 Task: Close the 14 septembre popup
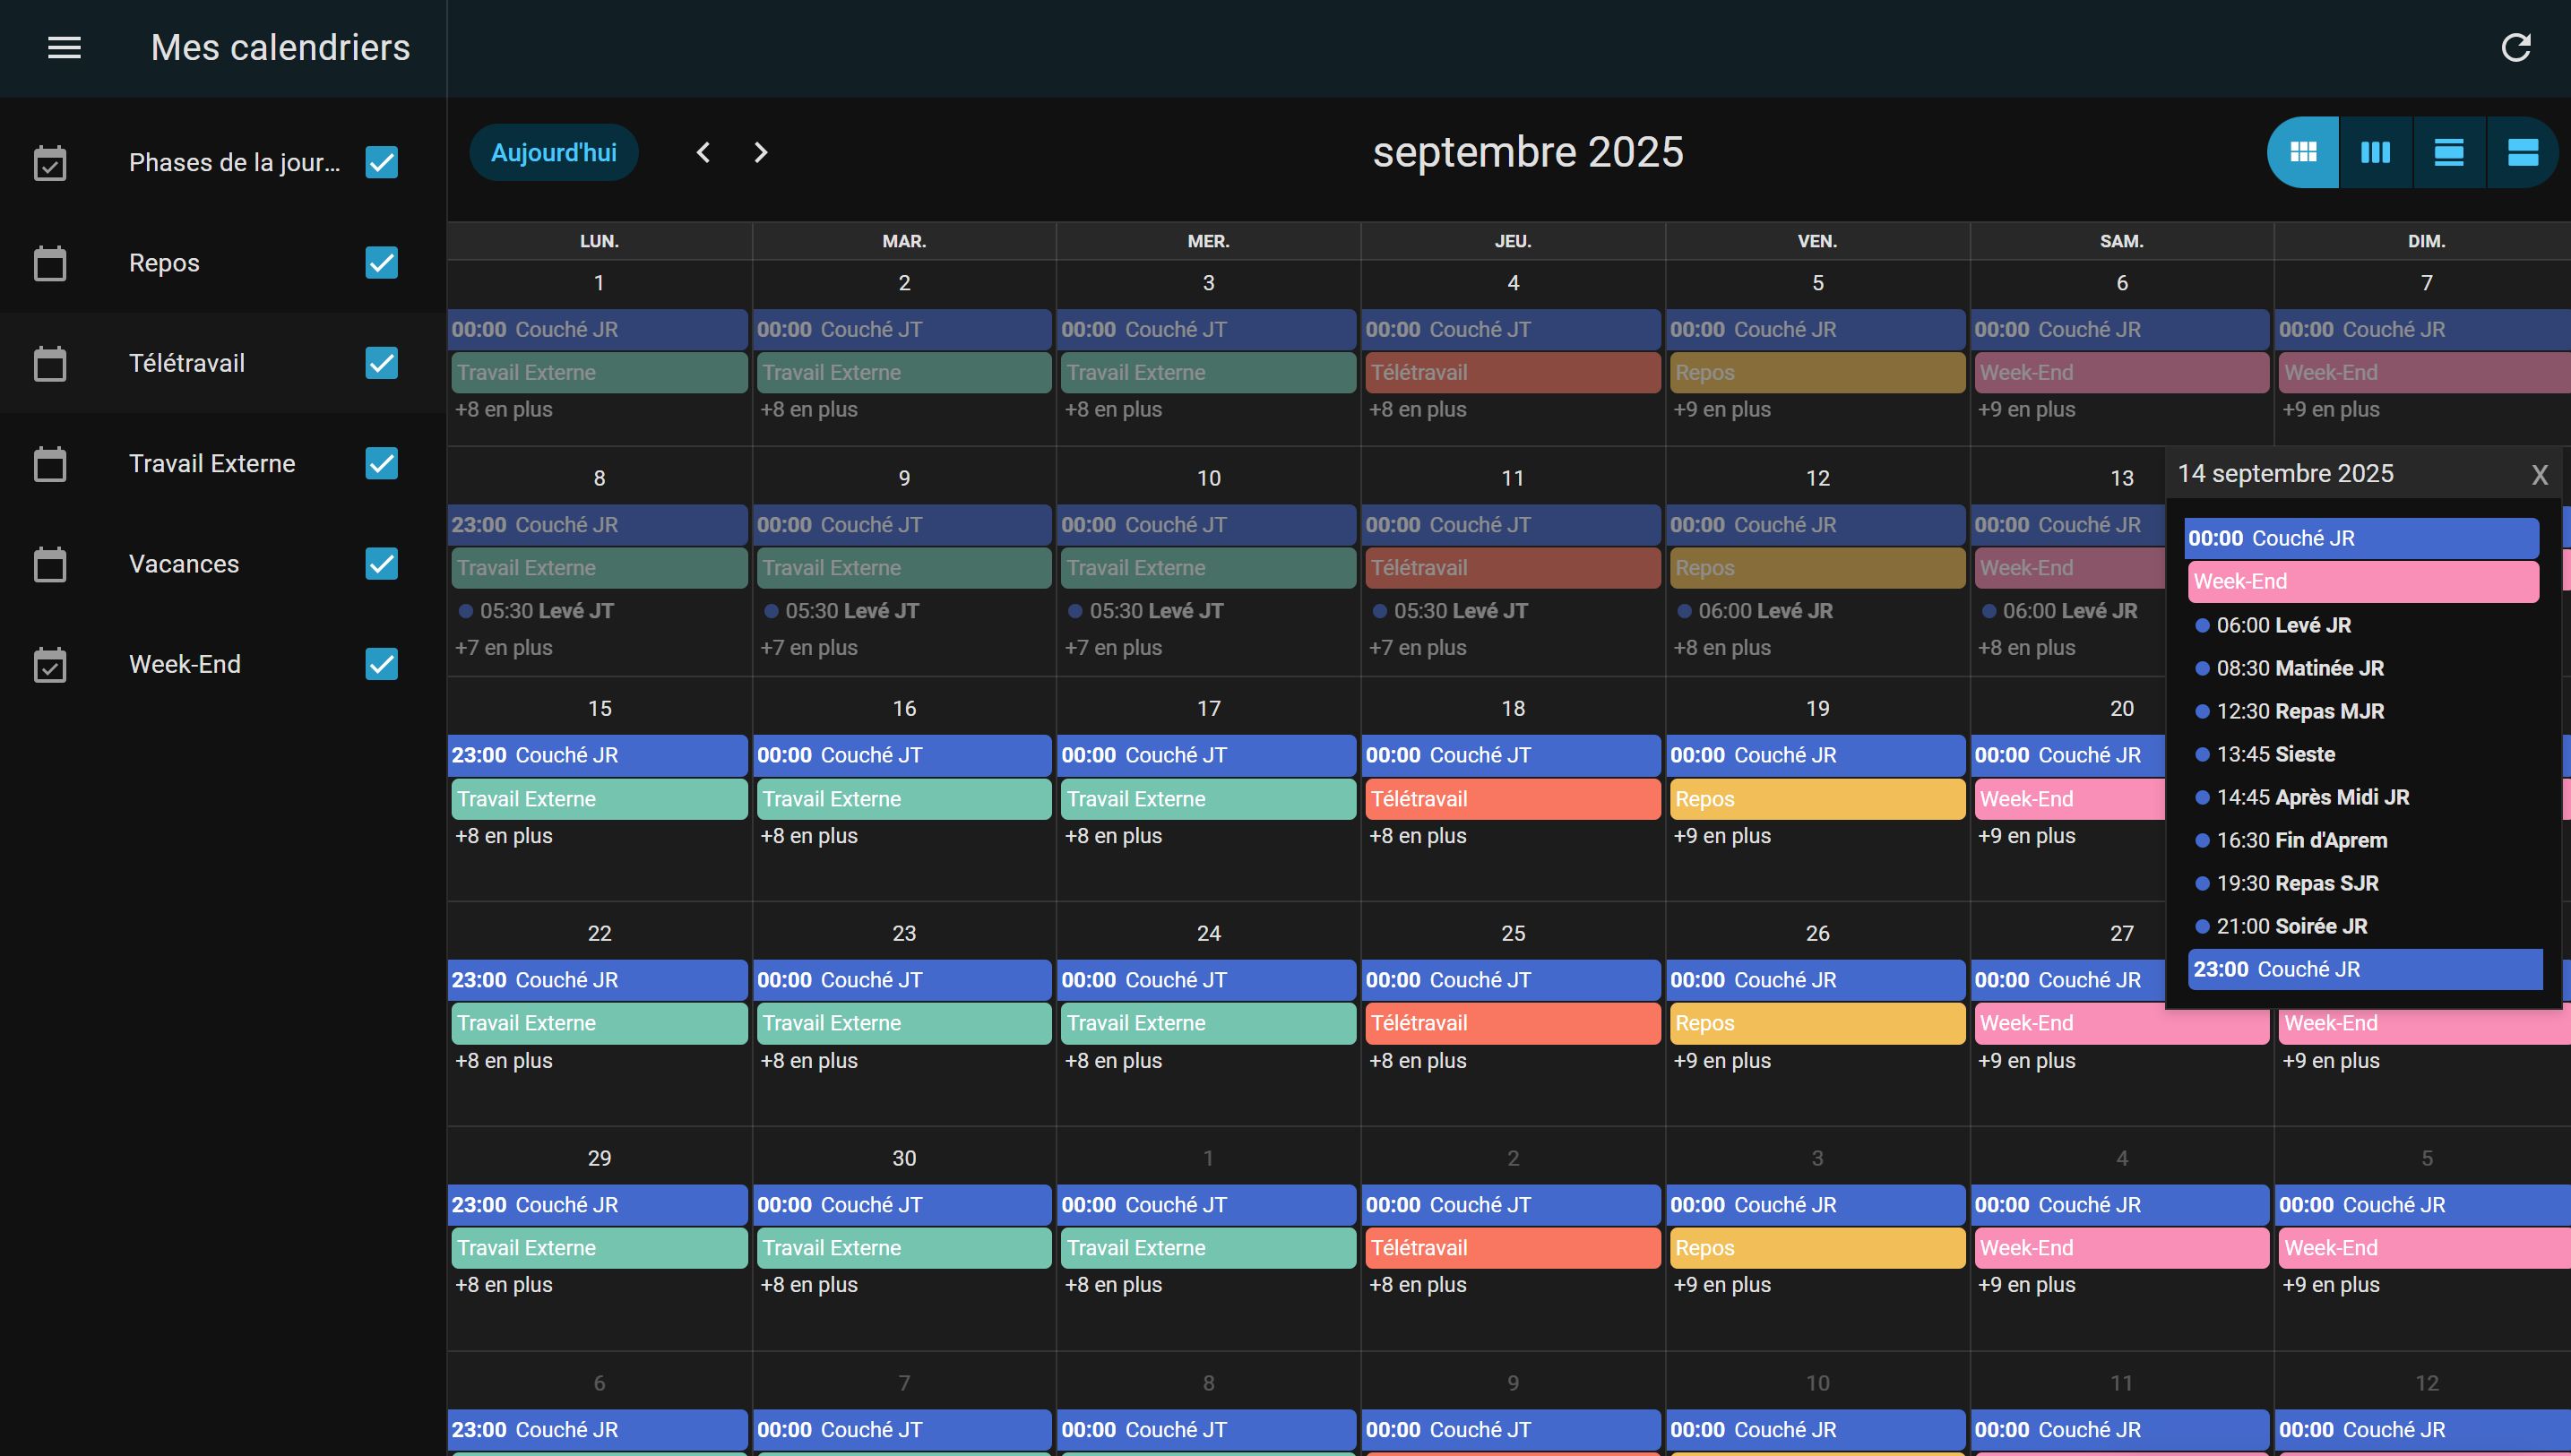pos(2539,475)
